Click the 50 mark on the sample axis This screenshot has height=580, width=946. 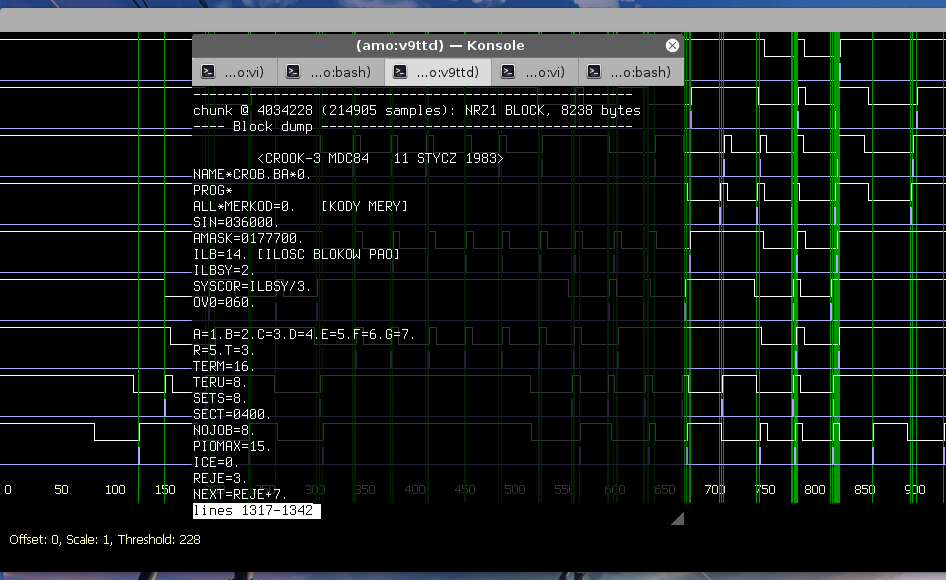click(x=61, y=490)
